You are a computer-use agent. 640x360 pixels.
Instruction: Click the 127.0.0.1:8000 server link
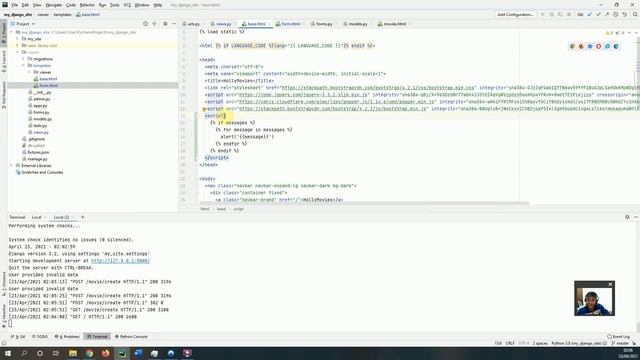click(x=120, y=261)
